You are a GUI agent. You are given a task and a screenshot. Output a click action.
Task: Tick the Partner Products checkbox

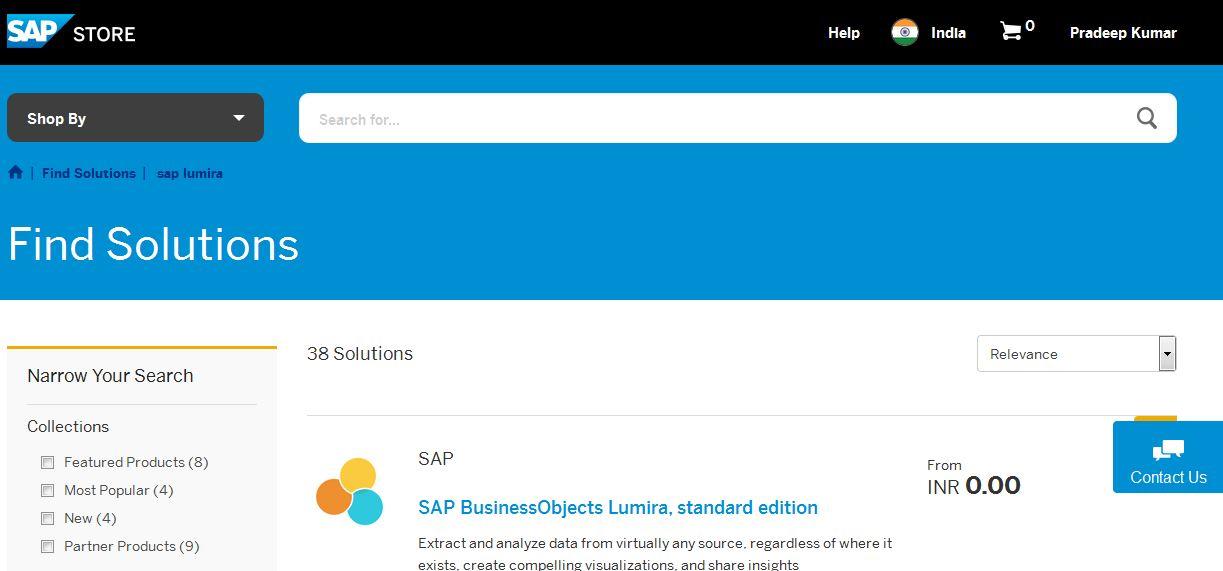(x=47, y=546)
